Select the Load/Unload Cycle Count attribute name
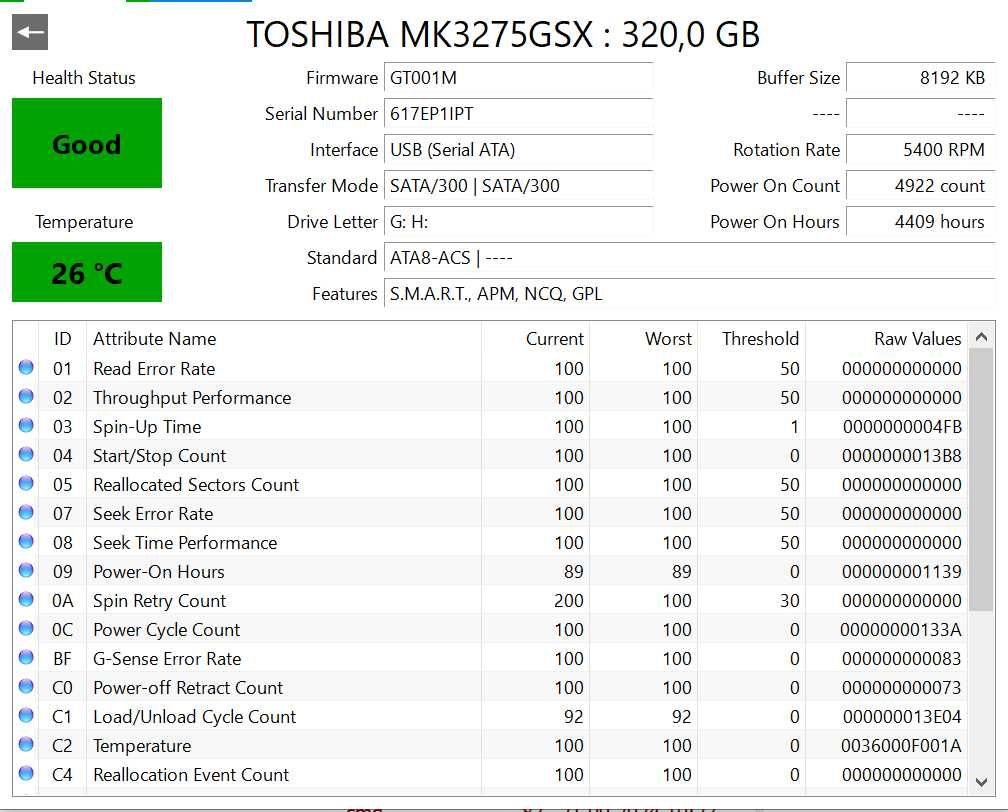This screenshot has height=812, width=1008. coord(195,717)
